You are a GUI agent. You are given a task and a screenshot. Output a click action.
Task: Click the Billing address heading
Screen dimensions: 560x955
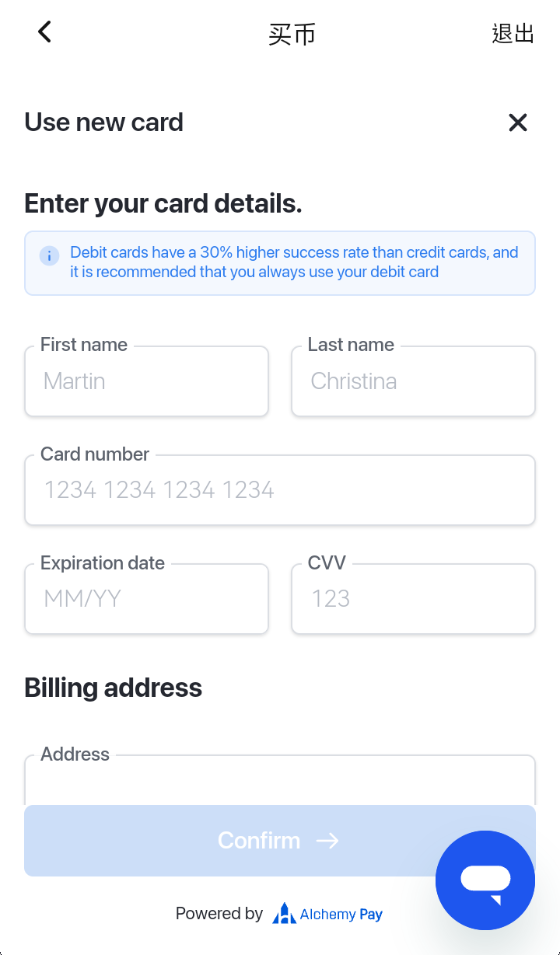[x=113, y=688]
